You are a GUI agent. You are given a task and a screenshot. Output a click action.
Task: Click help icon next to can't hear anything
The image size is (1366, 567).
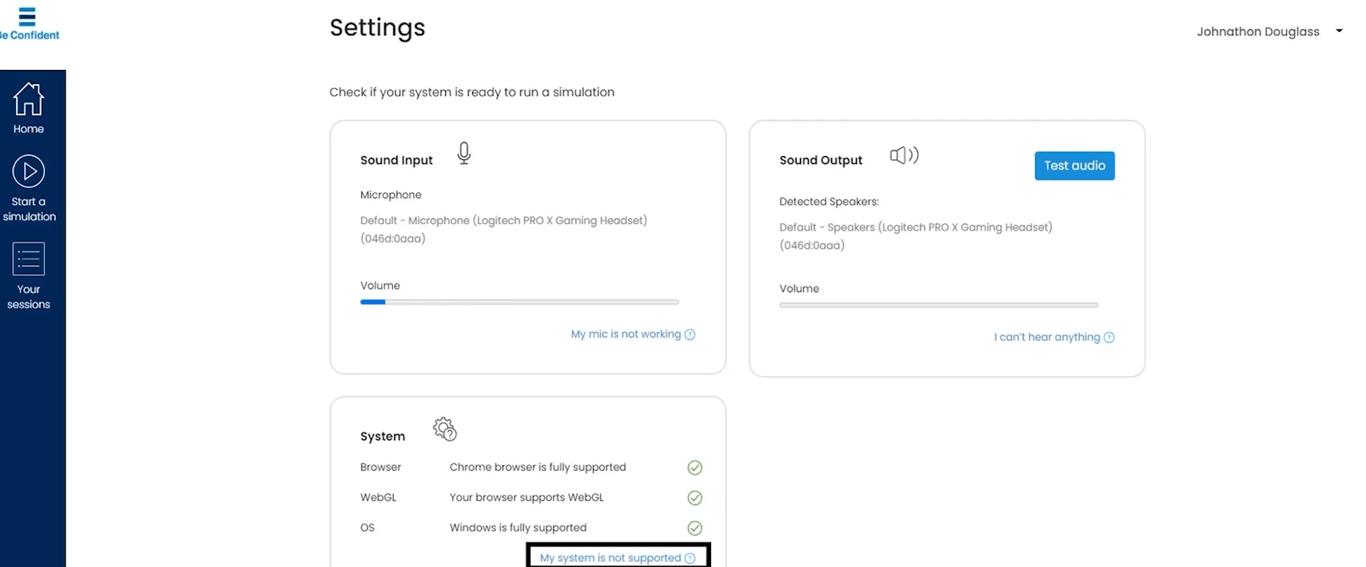click(x=1109, y=338)
